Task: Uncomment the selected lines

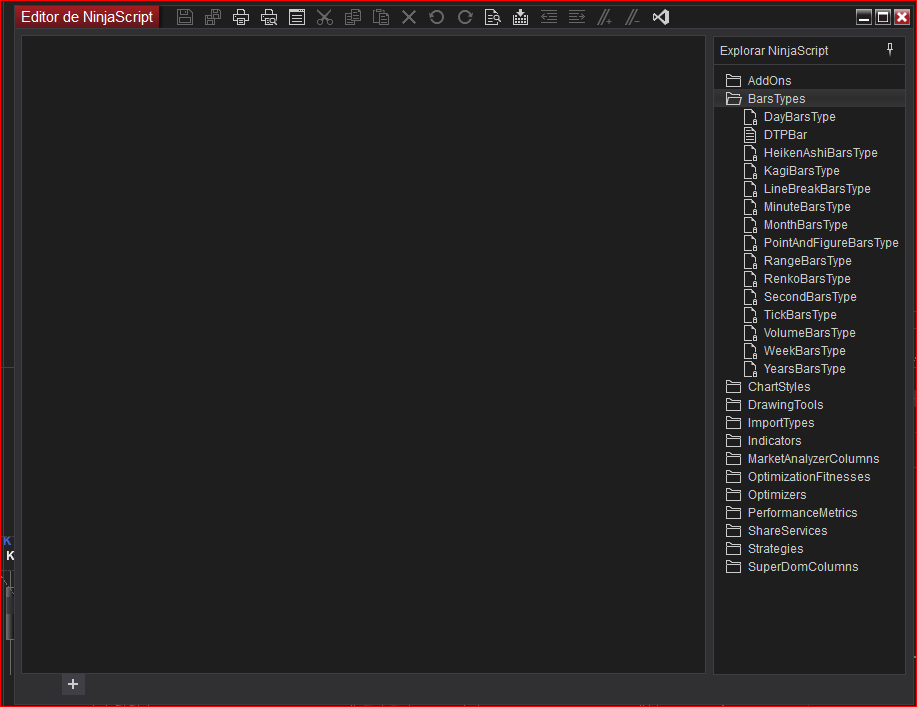Action: tap(632, 17)
